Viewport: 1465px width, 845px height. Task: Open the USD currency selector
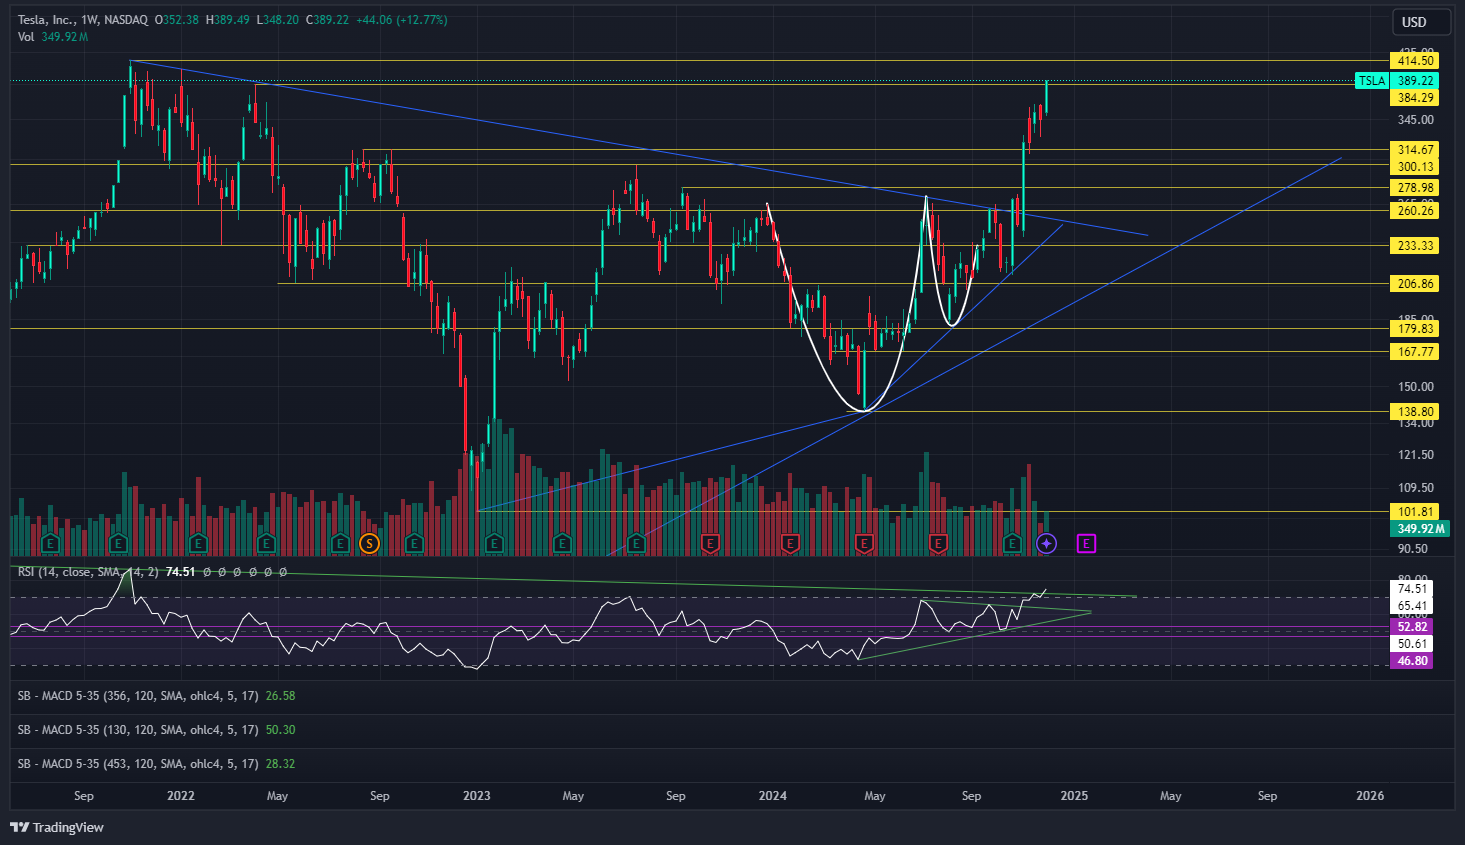(1422, 22)
